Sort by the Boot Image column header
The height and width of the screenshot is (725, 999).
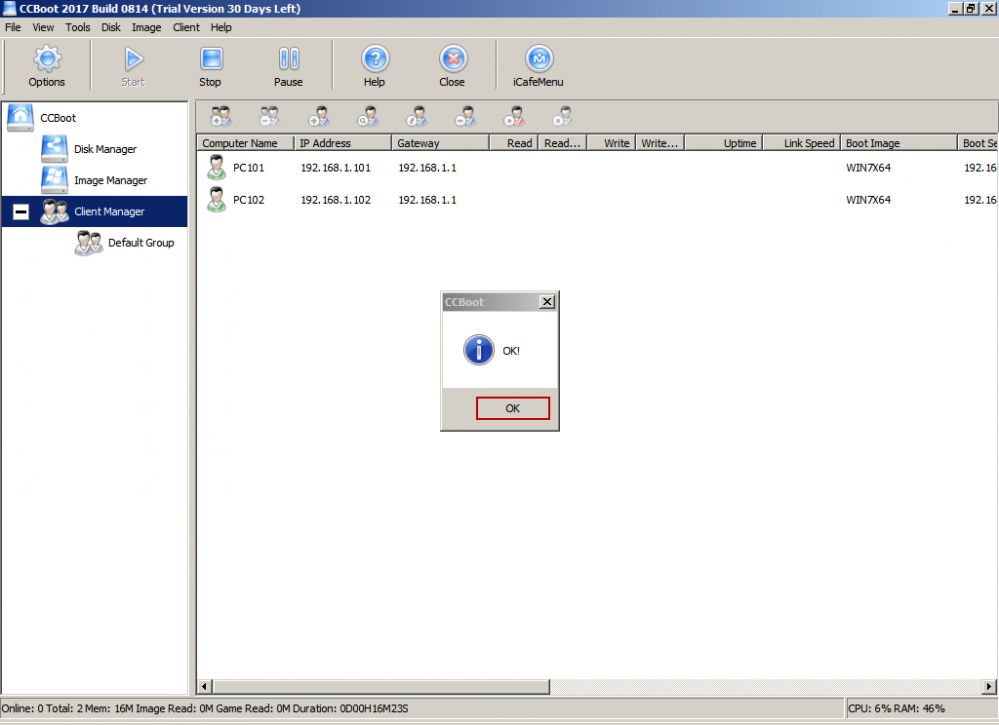coord(899,143)
